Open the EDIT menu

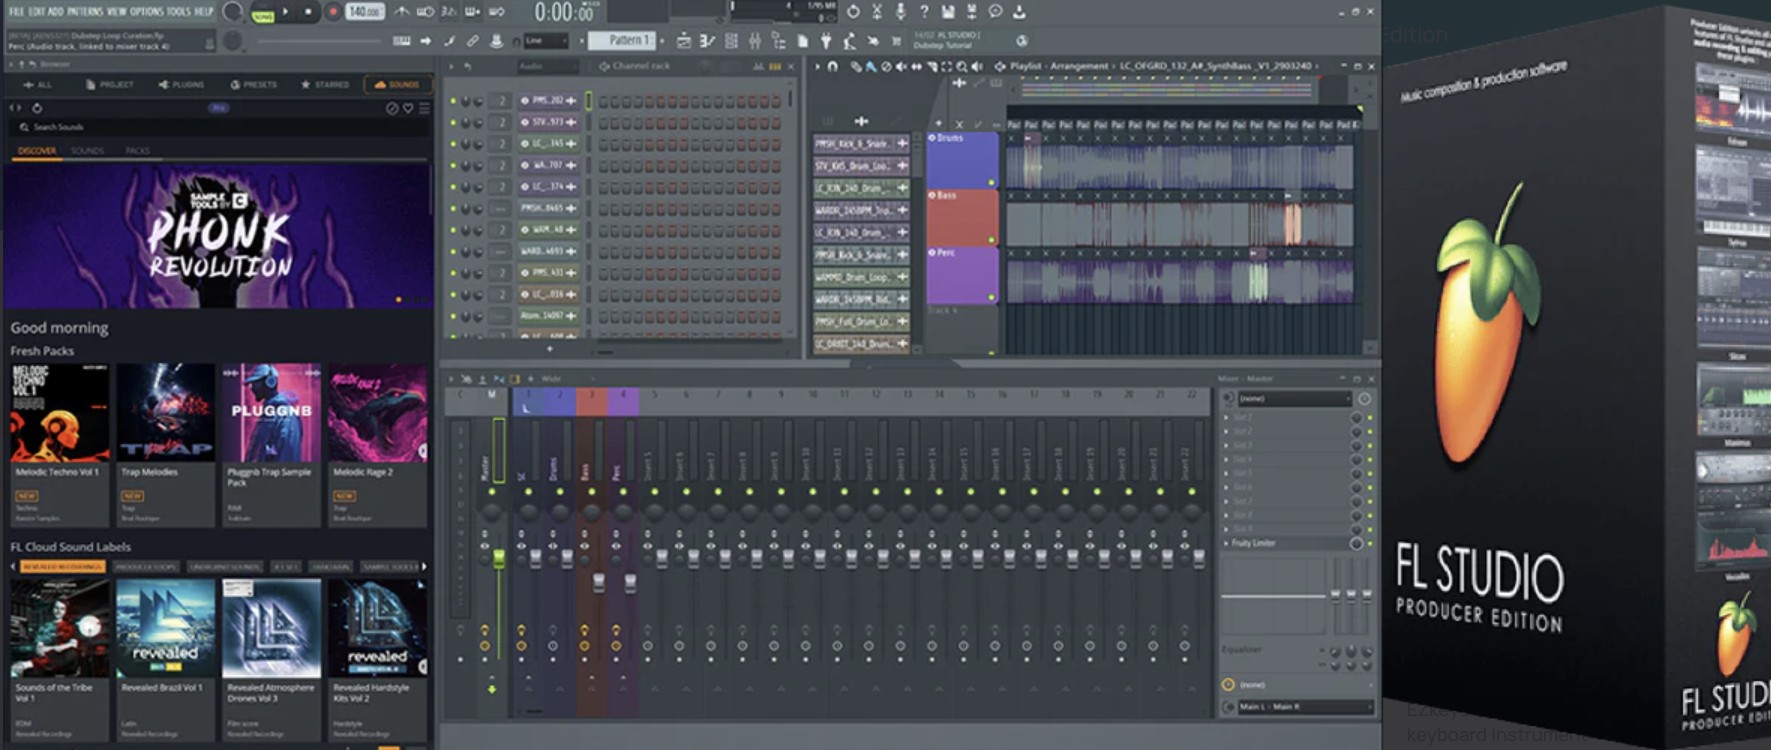pos(37,11)
